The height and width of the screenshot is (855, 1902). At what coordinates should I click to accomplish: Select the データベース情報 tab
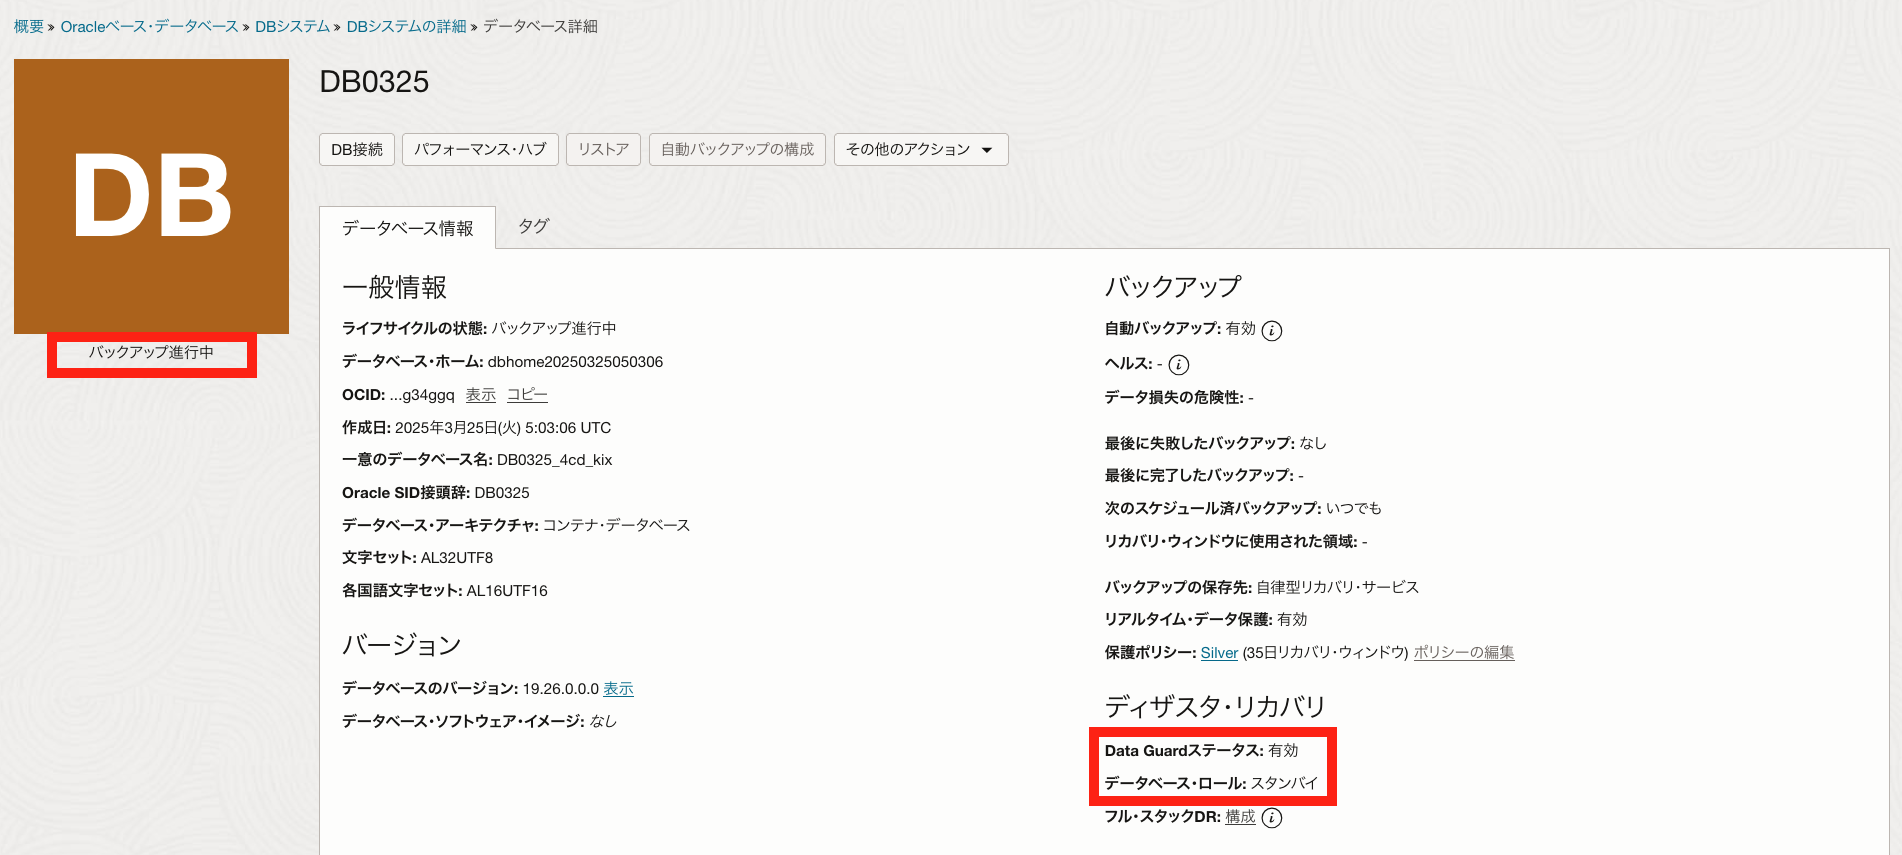coord(407,228)
